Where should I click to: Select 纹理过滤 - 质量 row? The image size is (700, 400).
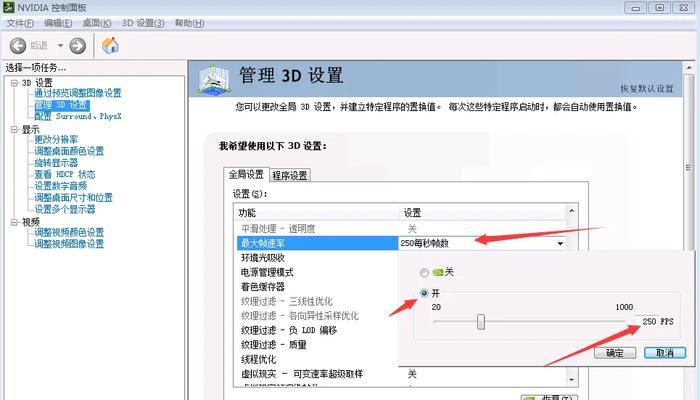(x=317, y=345)
